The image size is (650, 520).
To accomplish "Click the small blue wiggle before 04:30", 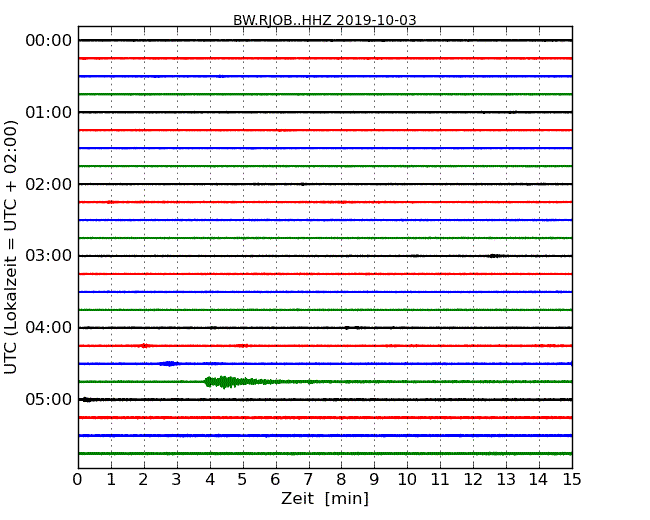I will click(169, 364).
